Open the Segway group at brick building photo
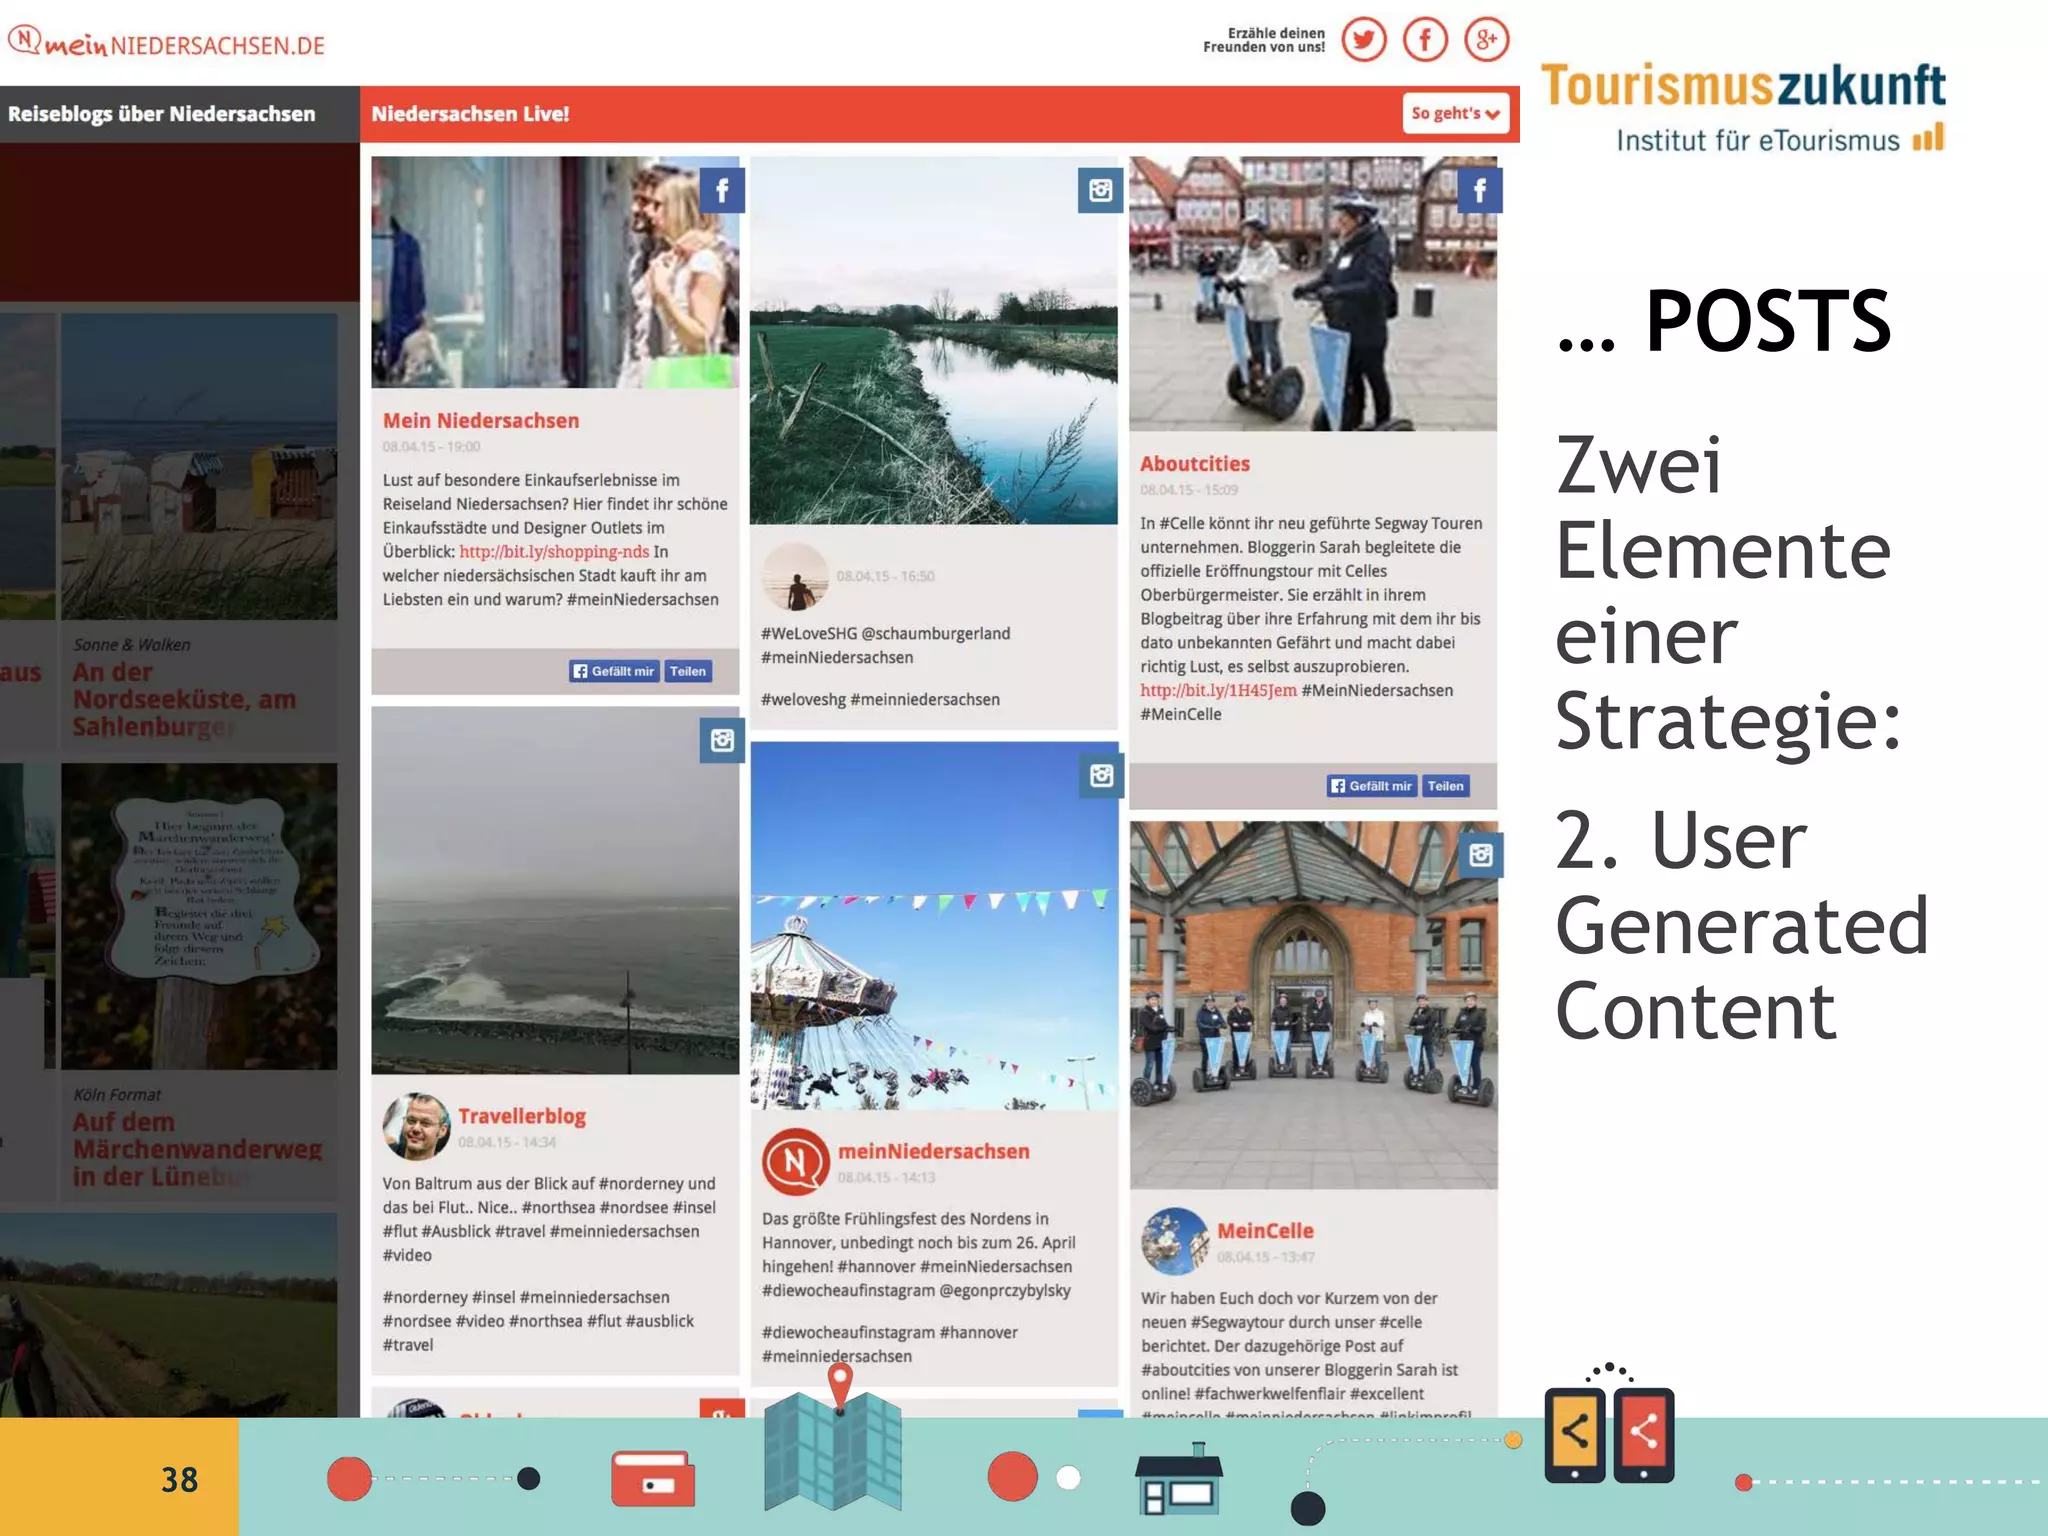Viewport: 2048px width, 1536px height. pyautogui.click(x=1313, y=1005)
